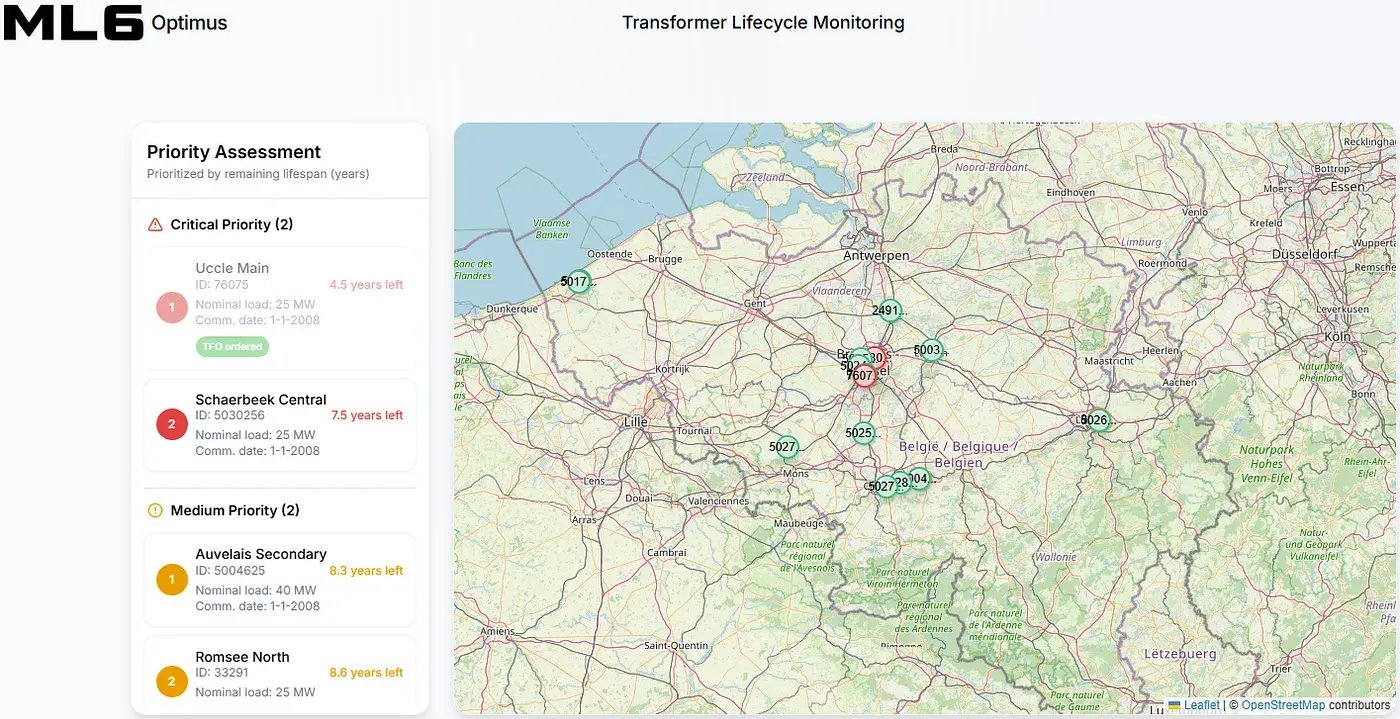Open map marker 2491 south of Antwerpen
This screenshot has width=1400, height=719.
pyautogui.click(x=888, y=311)
